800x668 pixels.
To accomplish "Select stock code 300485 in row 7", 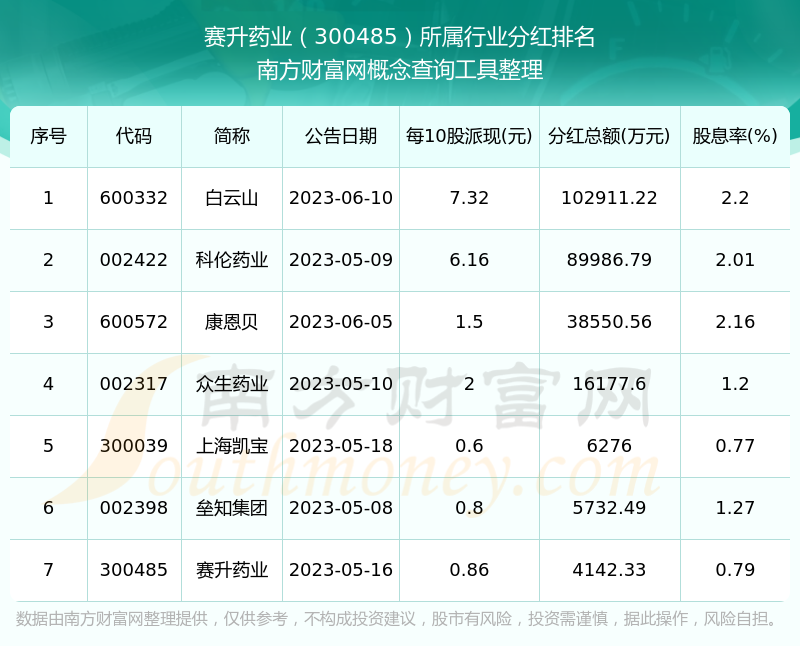I will [134, 570].
